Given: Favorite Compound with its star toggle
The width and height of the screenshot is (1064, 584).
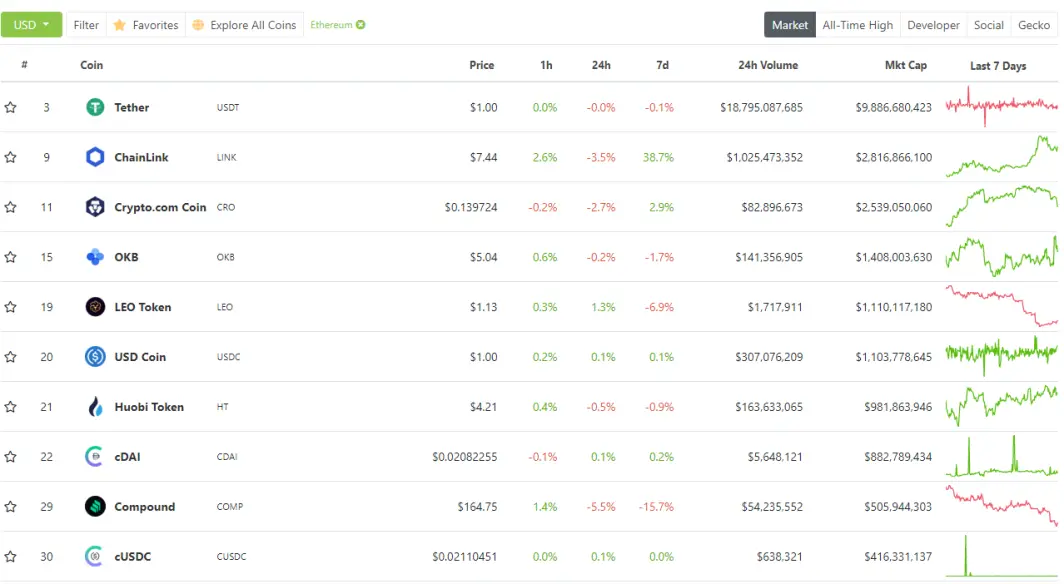Looking at the screenshot, I should pyautogui.click(x=10, y=507).
